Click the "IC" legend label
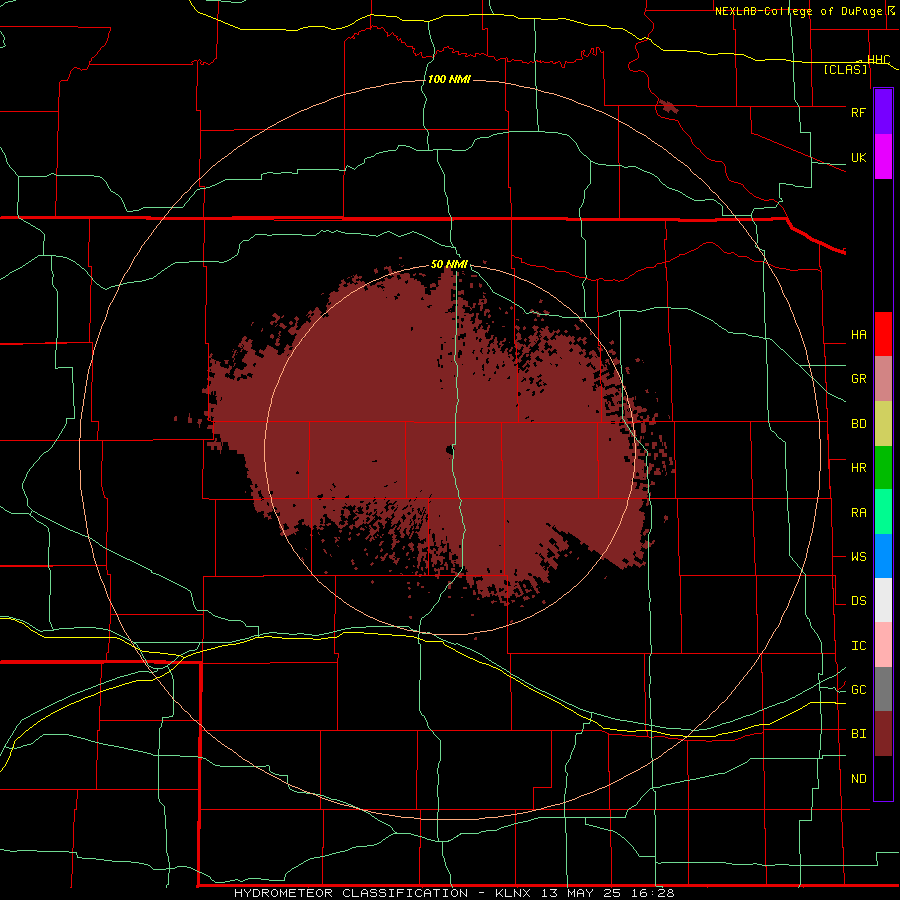The height and width of the screenshot is (900, 900). [x=858, y=645]
